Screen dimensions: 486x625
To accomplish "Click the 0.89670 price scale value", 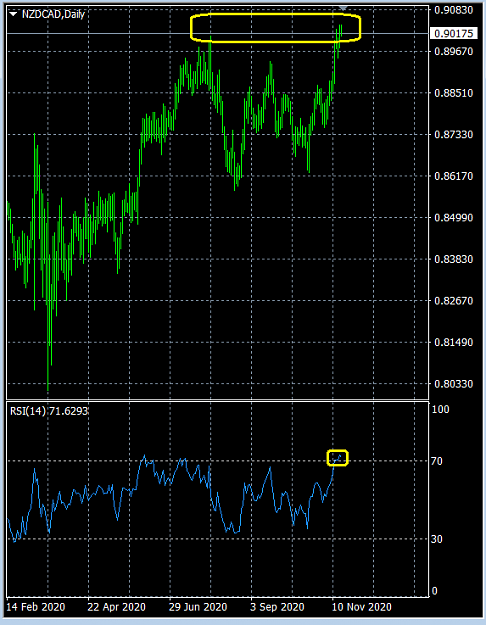I will click(x=453, y=51).
